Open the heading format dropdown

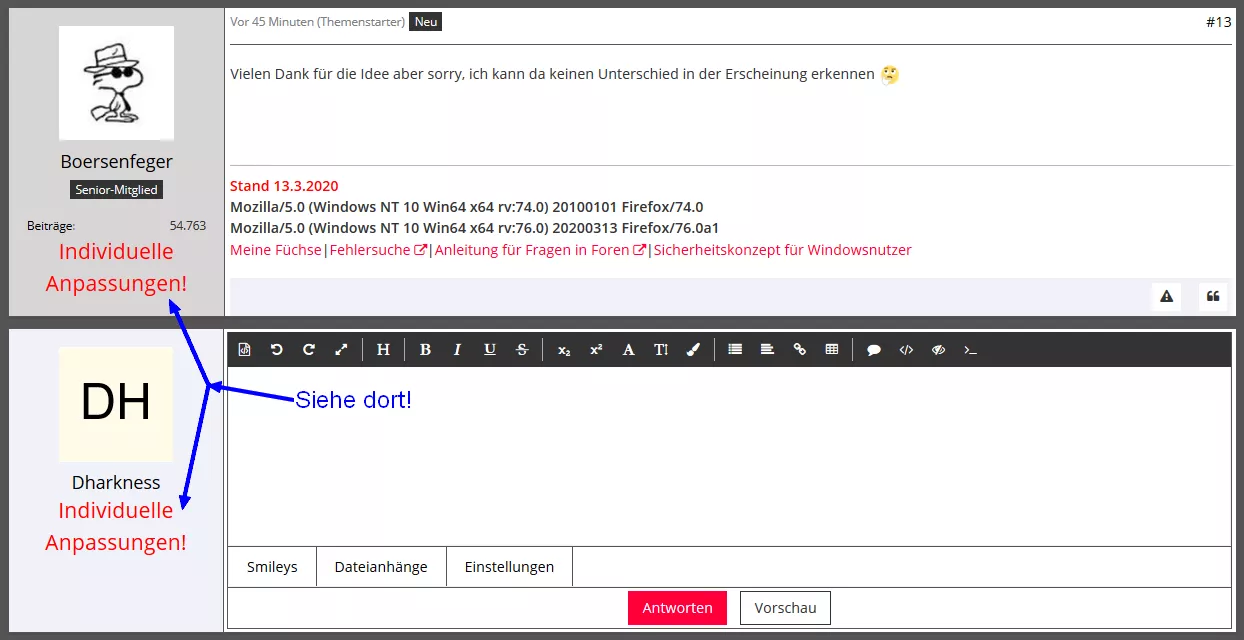[x=383, y=350]
